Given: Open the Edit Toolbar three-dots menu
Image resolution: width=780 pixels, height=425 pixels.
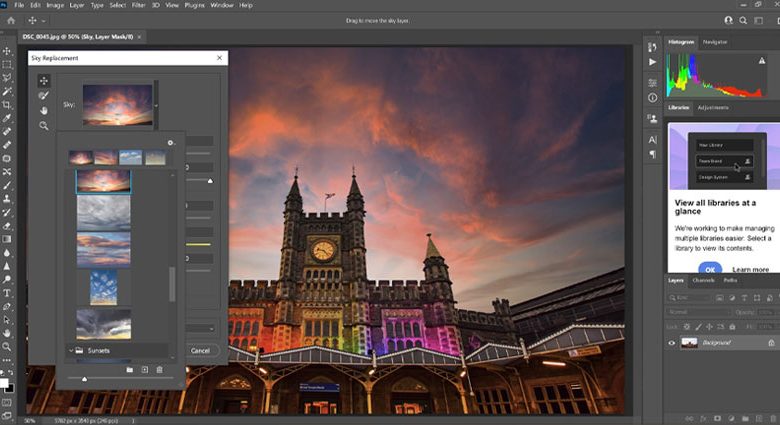Looking at the screenshot, I should (7, 360).
